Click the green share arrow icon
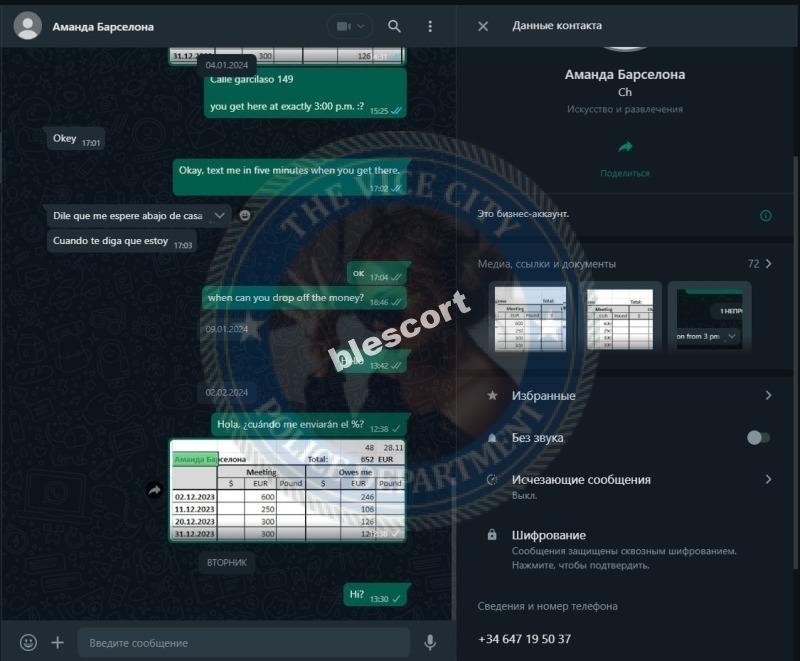 tap(625, 147)
